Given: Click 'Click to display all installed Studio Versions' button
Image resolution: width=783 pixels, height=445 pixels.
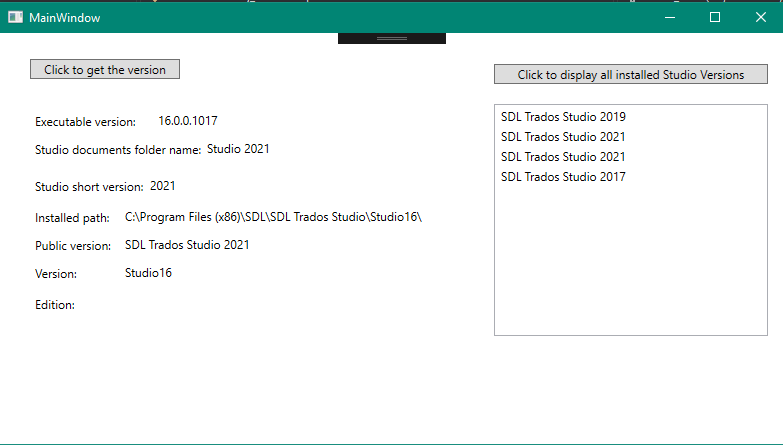Looking at the screenshot, I should pyautogui.click(x=631, y=74).
